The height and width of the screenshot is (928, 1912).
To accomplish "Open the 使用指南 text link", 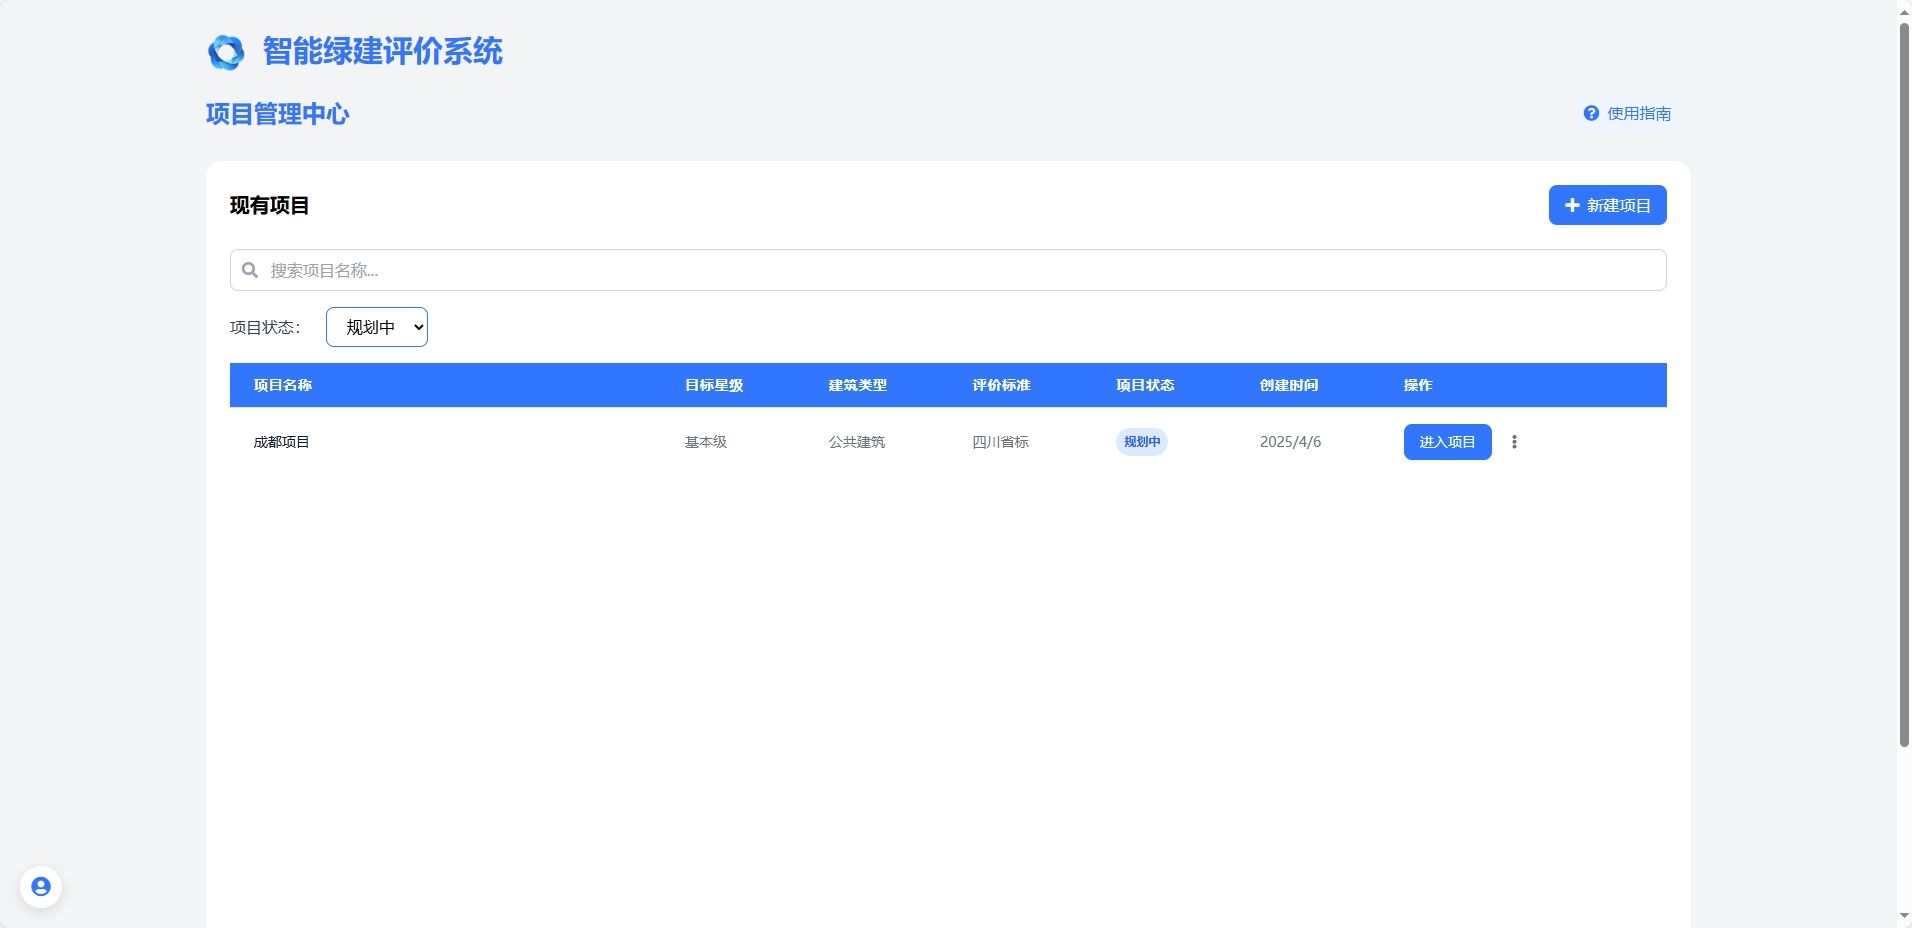I will click(1639, 114).
